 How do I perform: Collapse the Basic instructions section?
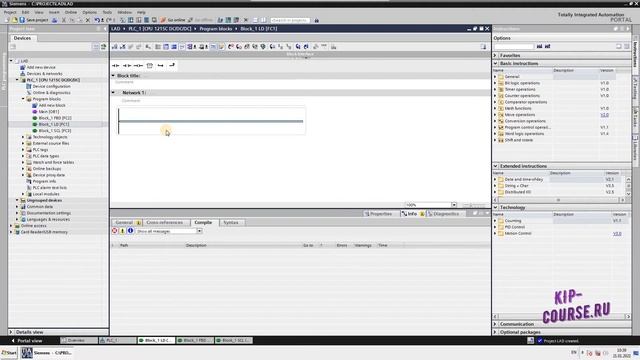click(496, 64)
